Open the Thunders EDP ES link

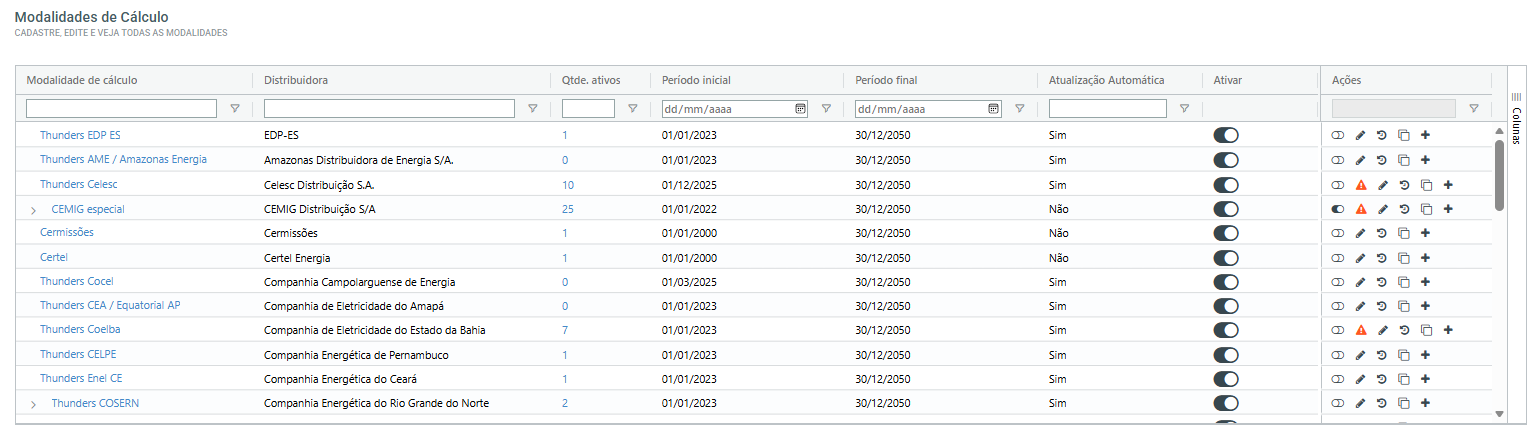click(x=80, y=134)
